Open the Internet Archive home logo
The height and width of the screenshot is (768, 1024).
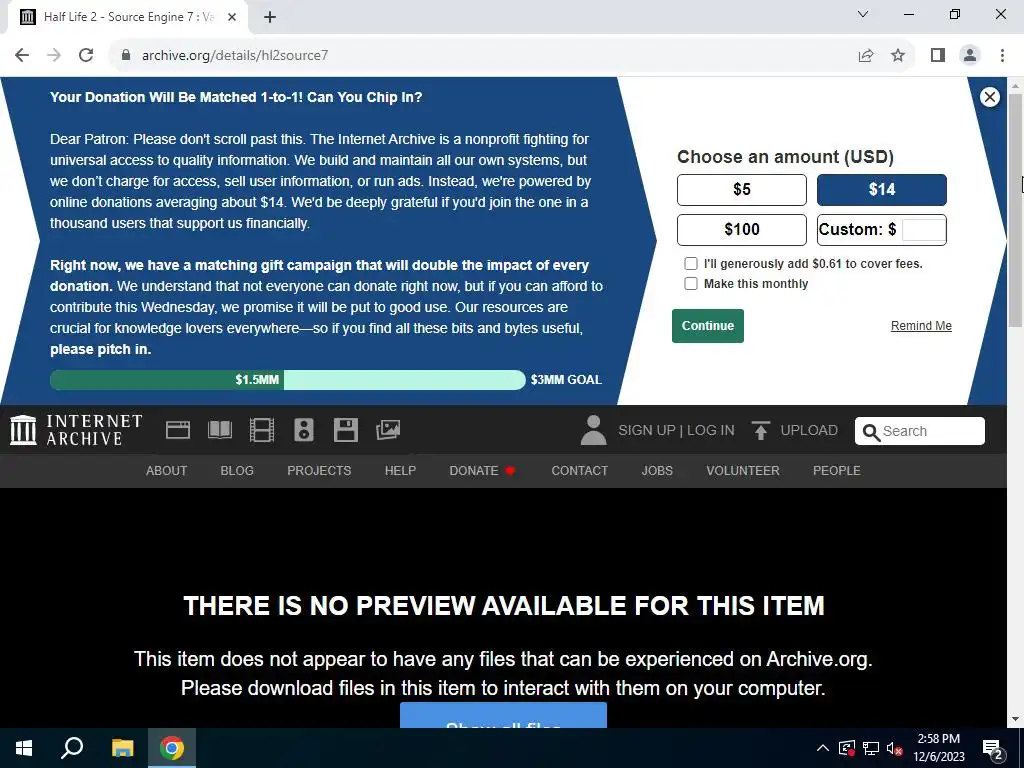pos(76,430)
